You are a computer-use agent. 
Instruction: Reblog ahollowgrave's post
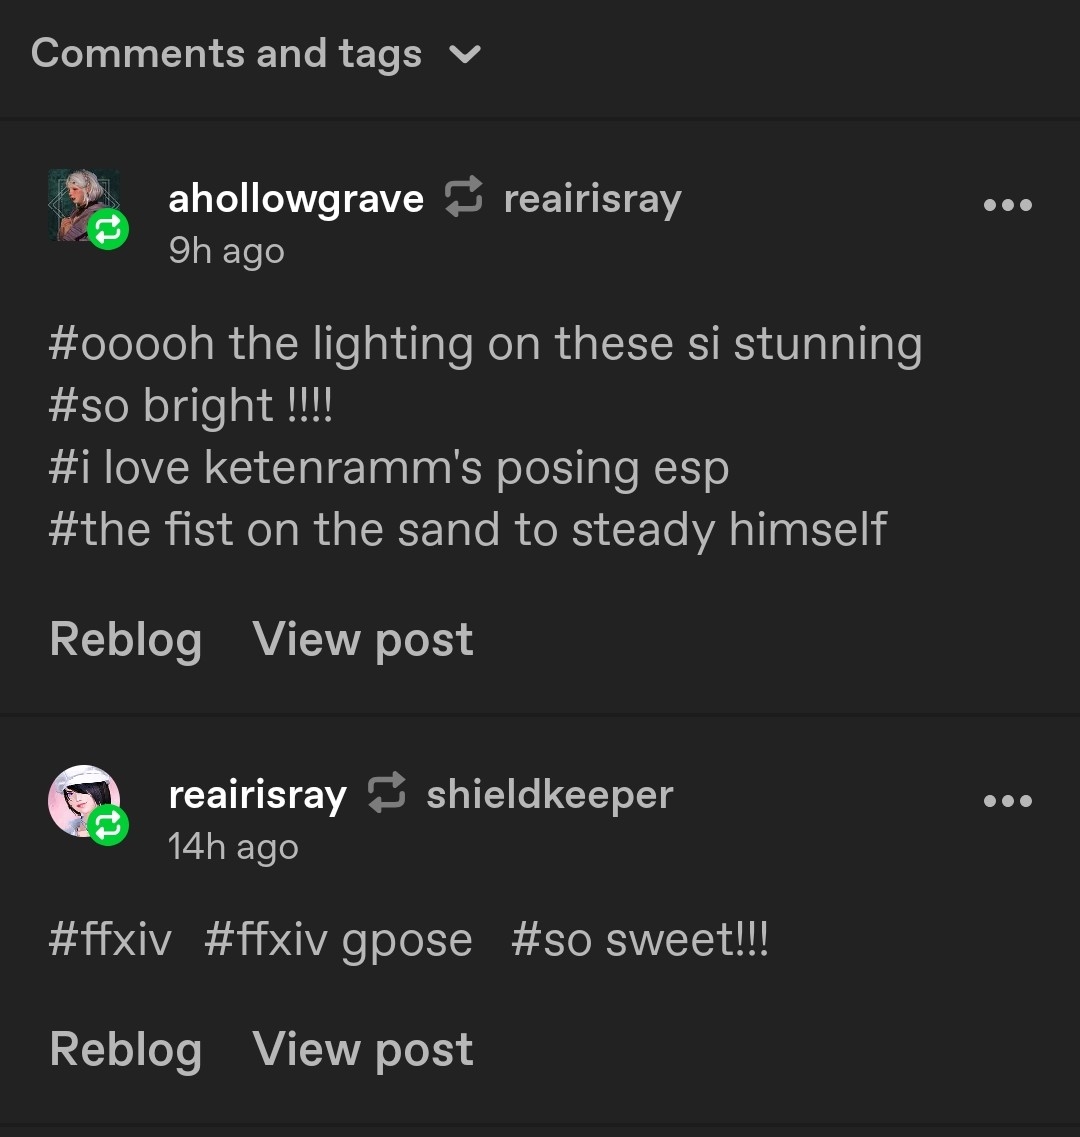tap(125, 639)
